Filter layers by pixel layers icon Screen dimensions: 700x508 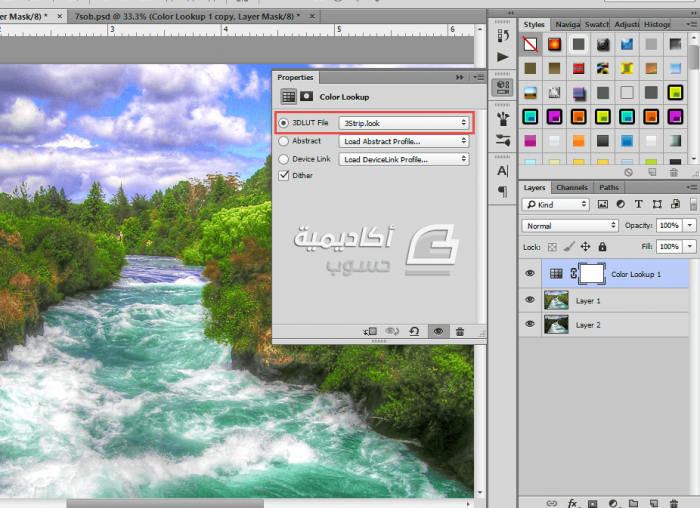coord(603,204)
